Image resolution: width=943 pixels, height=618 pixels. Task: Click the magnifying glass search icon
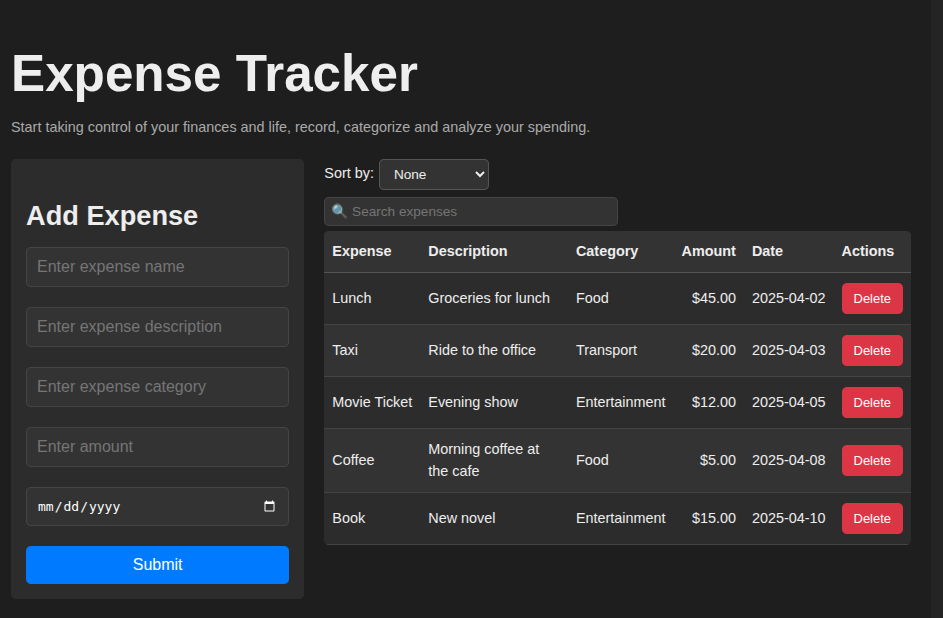pos(339,211)
